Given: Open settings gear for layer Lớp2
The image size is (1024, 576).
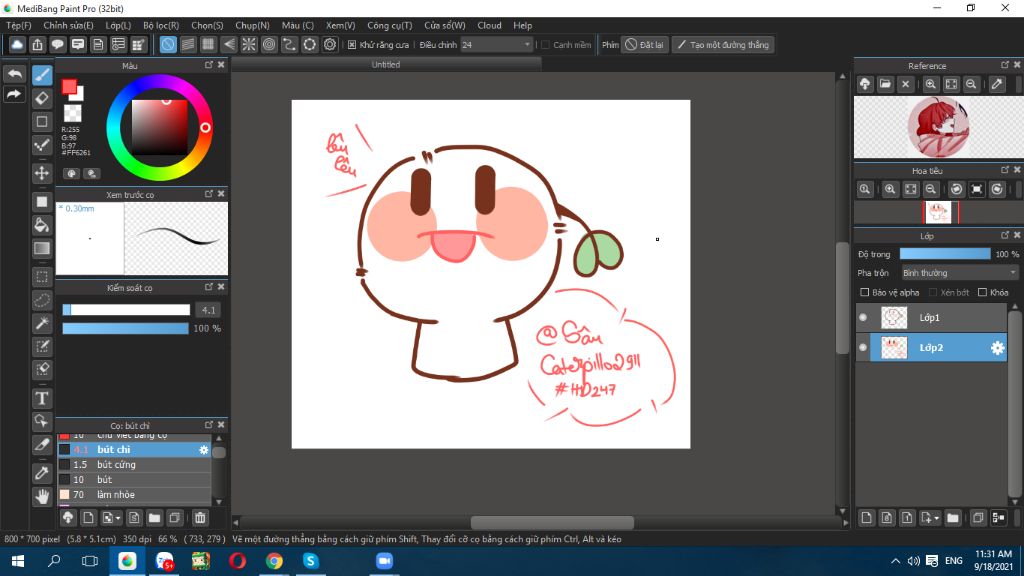Looking at the screenshot, I should 997,348.
